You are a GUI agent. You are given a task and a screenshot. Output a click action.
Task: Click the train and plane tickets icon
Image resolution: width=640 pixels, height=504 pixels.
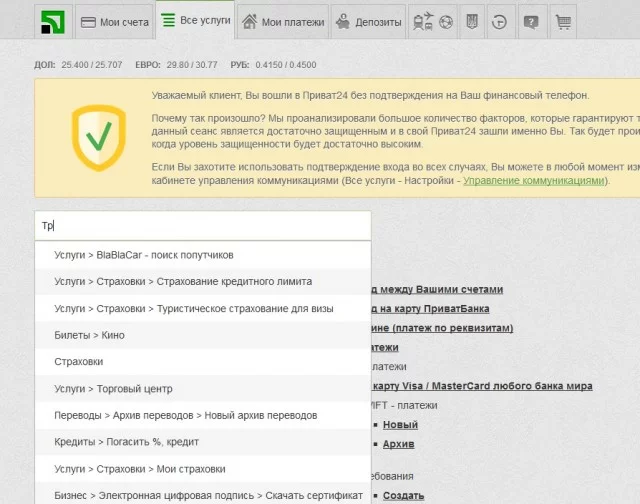pos(423,21)
